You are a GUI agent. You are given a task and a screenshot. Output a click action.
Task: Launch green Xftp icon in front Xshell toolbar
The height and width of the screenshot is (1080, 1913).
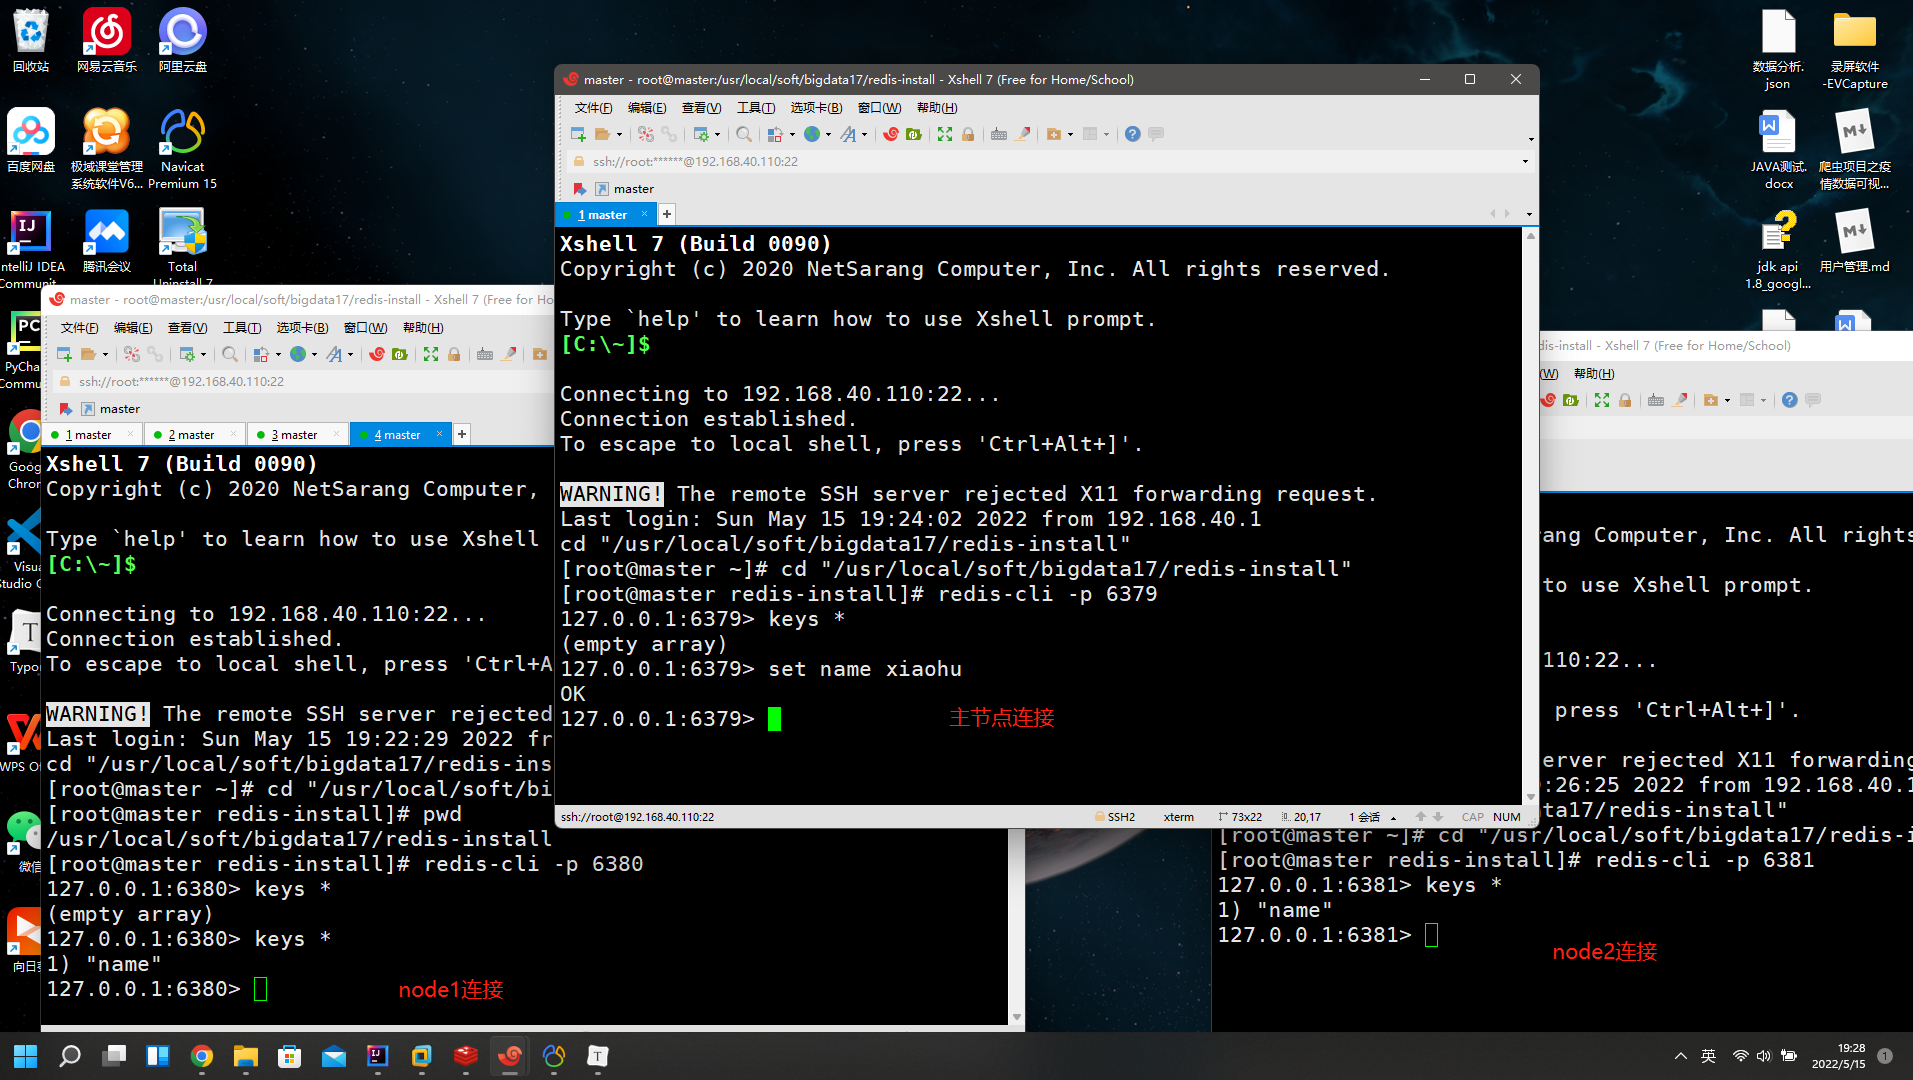click(x=914, y=134)
